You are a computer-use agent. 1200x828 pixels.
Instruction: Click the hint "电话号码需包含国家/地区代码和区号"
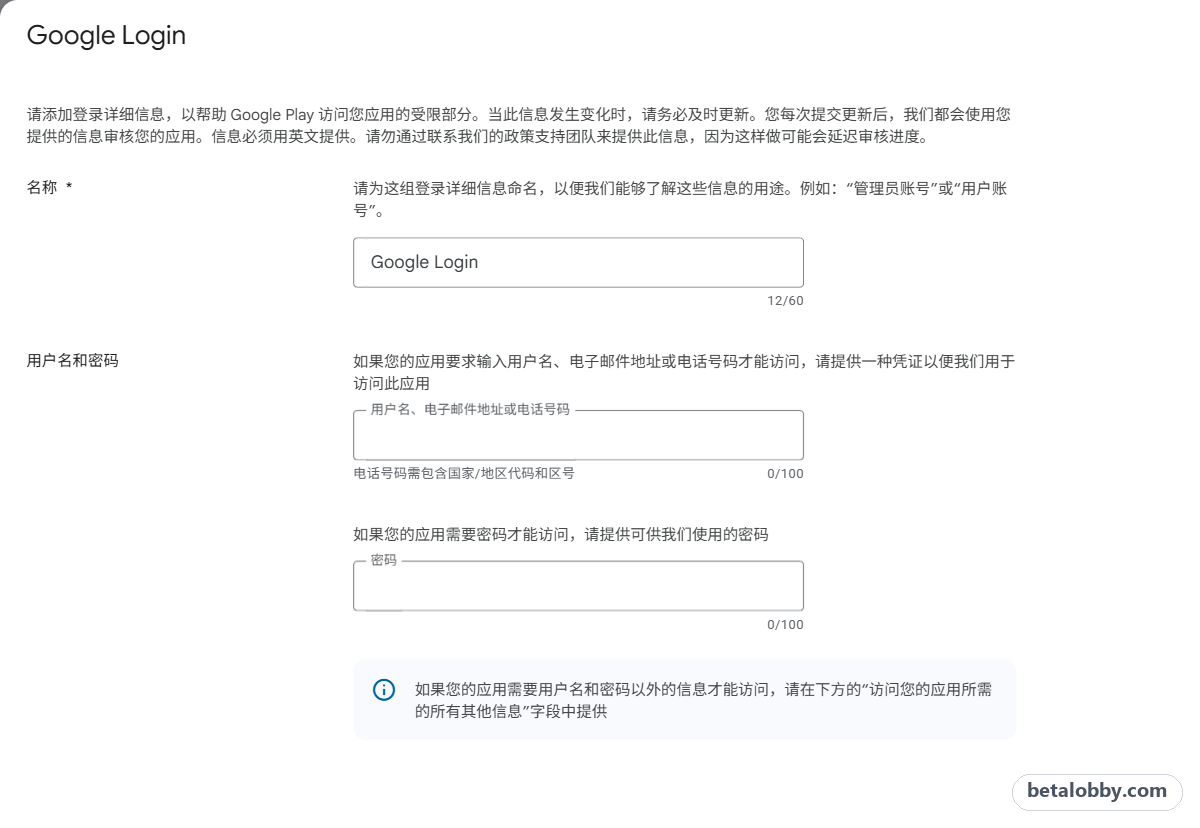pyautogui.click(x=464, y=473)
